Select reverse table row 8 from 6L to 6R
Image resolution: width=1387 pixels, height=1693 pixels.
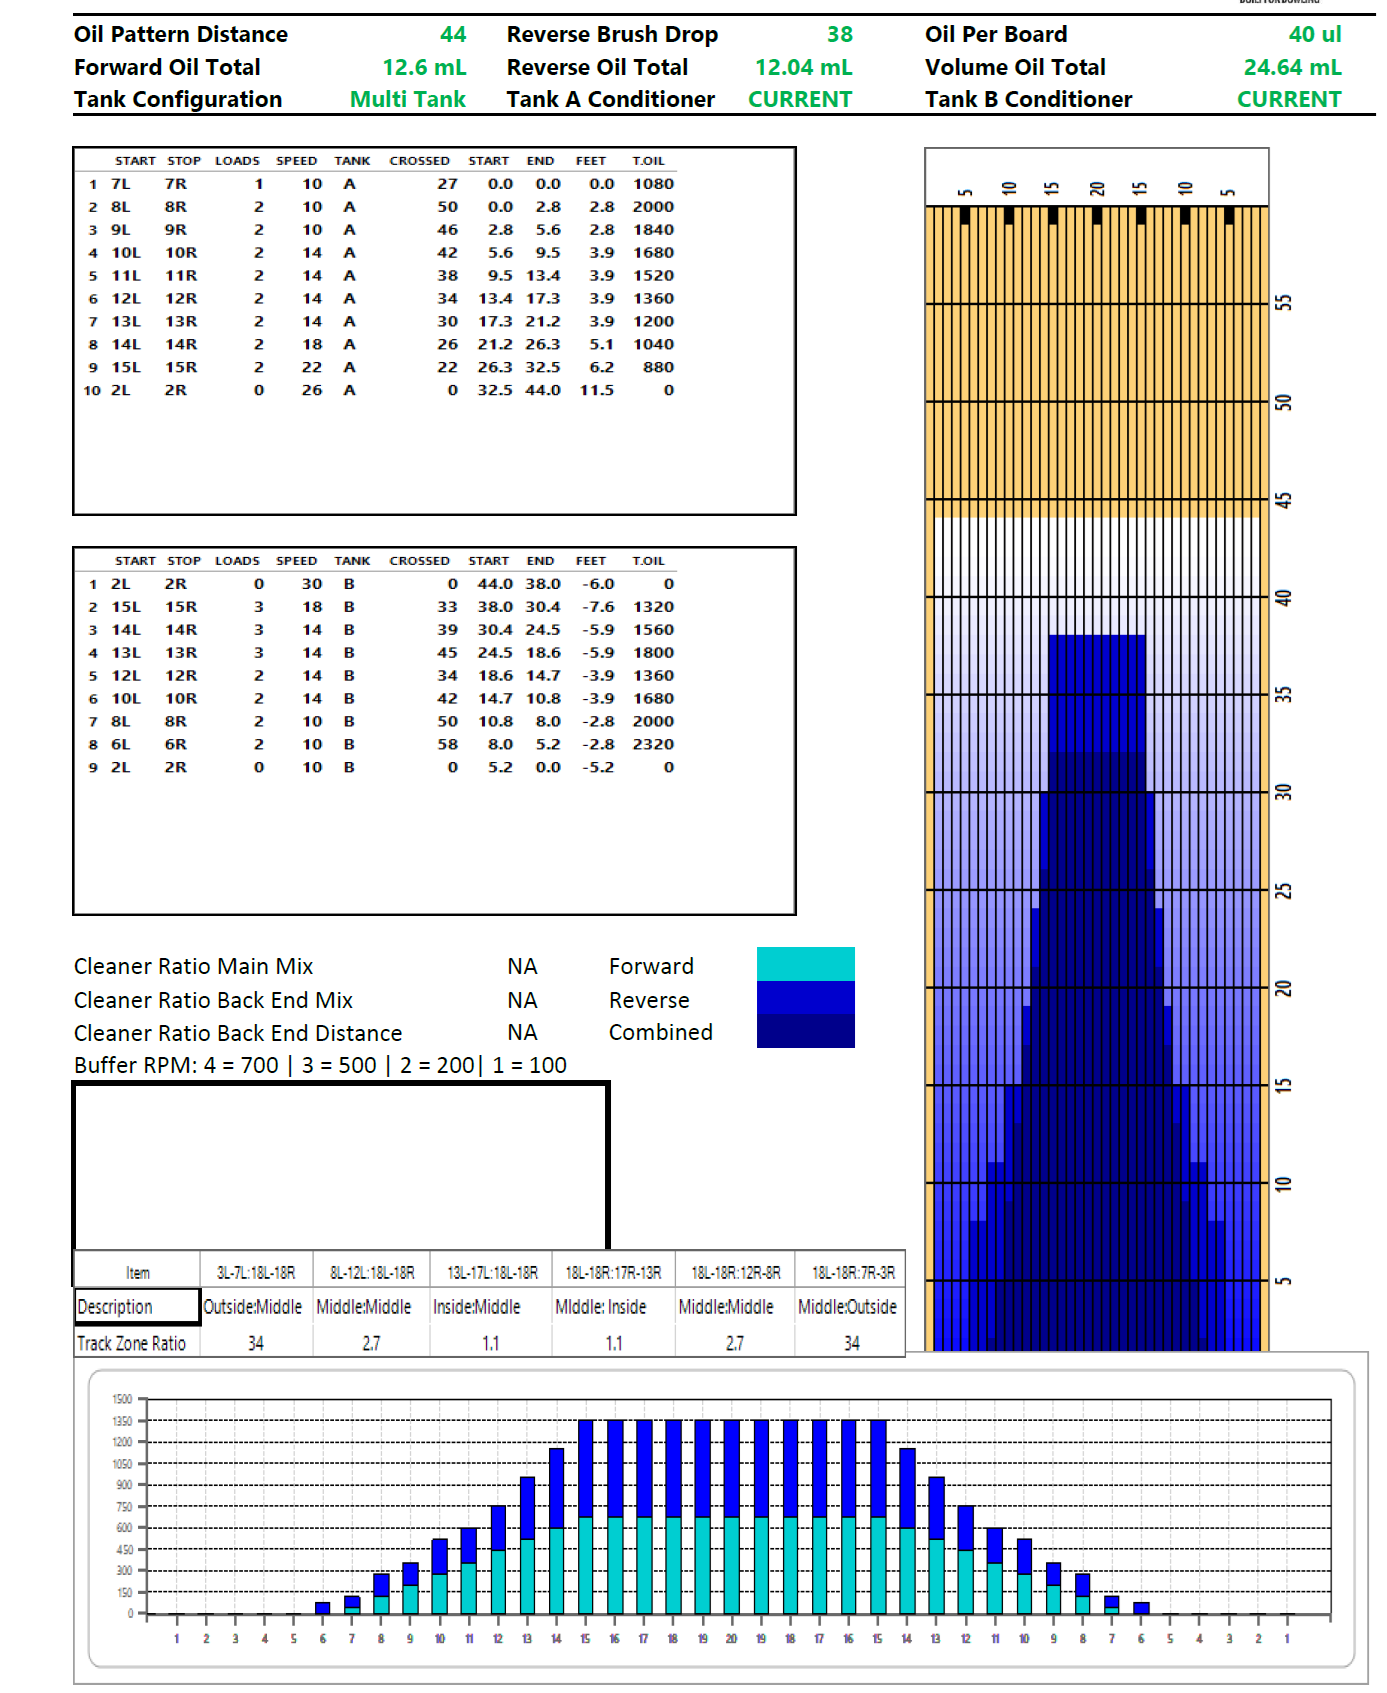(x=380, y=745)
